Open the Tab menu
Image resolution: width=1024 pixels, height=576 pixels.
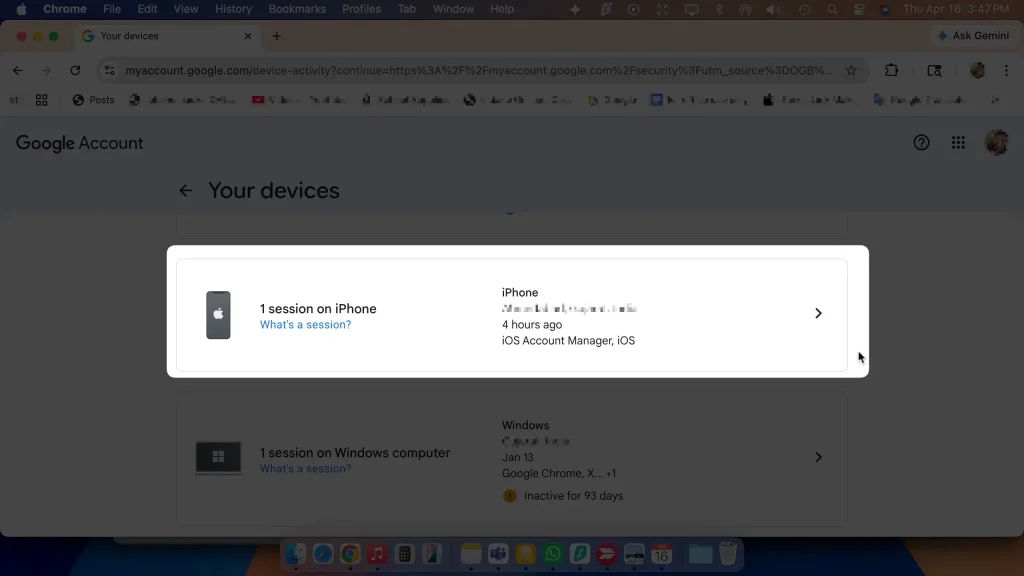click(406, 9)
